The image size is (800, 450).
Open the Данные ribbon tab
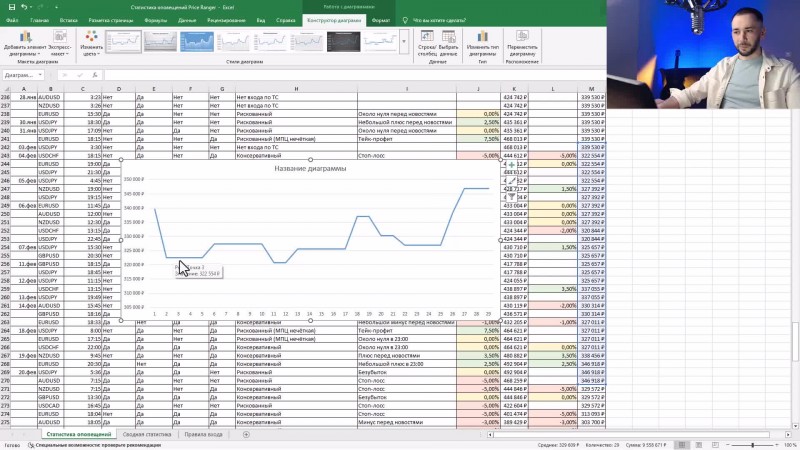click(187, 20)
